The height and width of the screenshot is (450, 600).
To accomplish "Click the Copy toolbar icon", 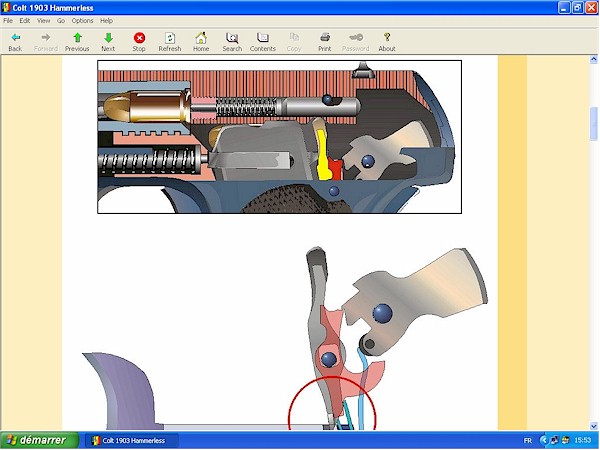I will tap(294, 38).
